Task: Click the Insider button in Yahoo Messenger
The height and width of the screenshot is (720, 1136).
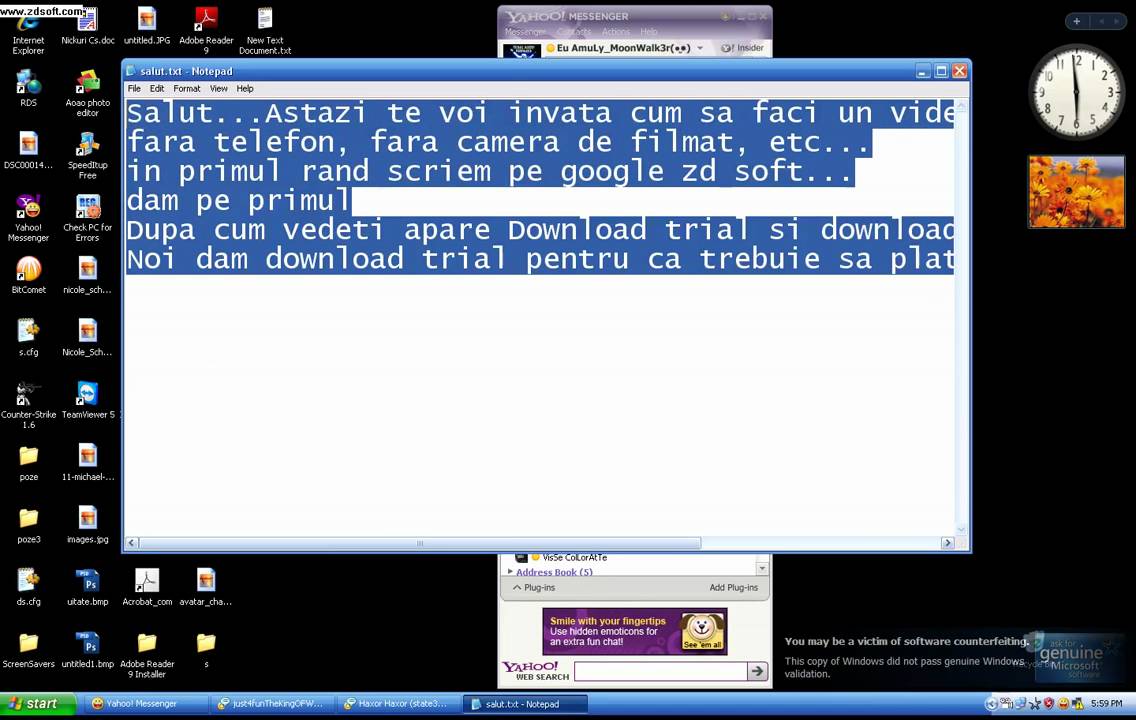Action: [743, 48]
